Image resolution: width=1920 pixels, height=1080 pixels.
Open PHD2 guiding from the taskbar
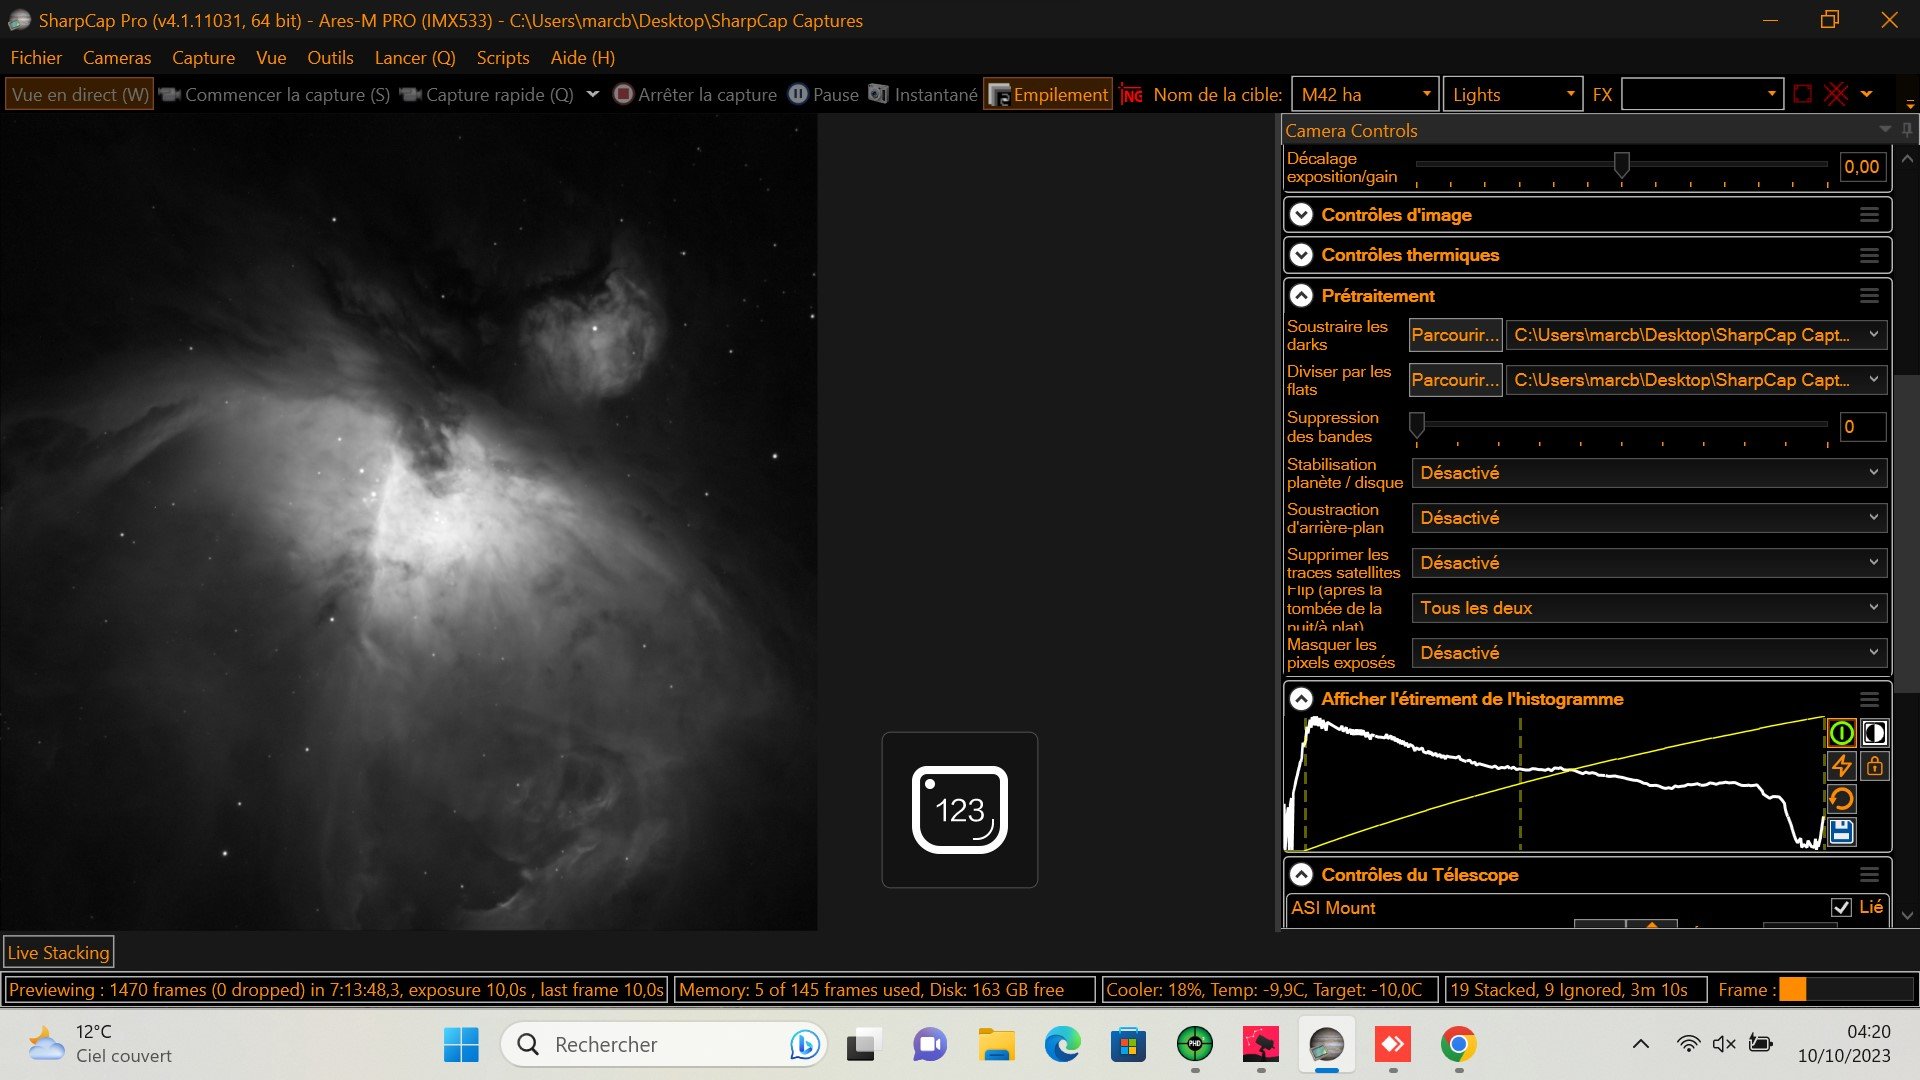tap(1195, 1045)
